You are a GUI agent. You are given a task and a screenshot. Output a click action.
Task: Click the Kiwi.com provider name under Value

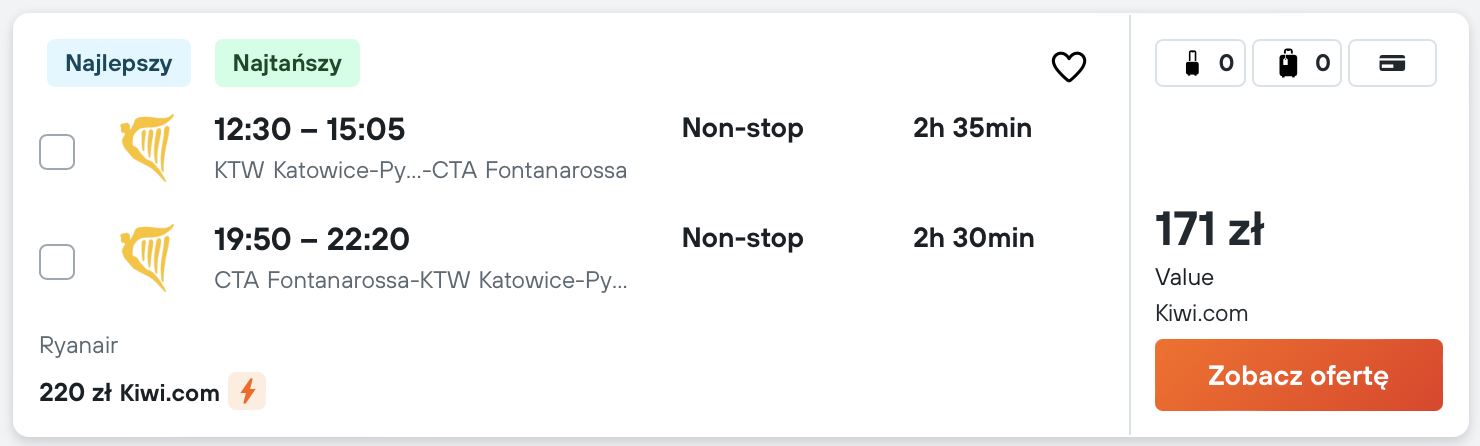click(1201, 313)
